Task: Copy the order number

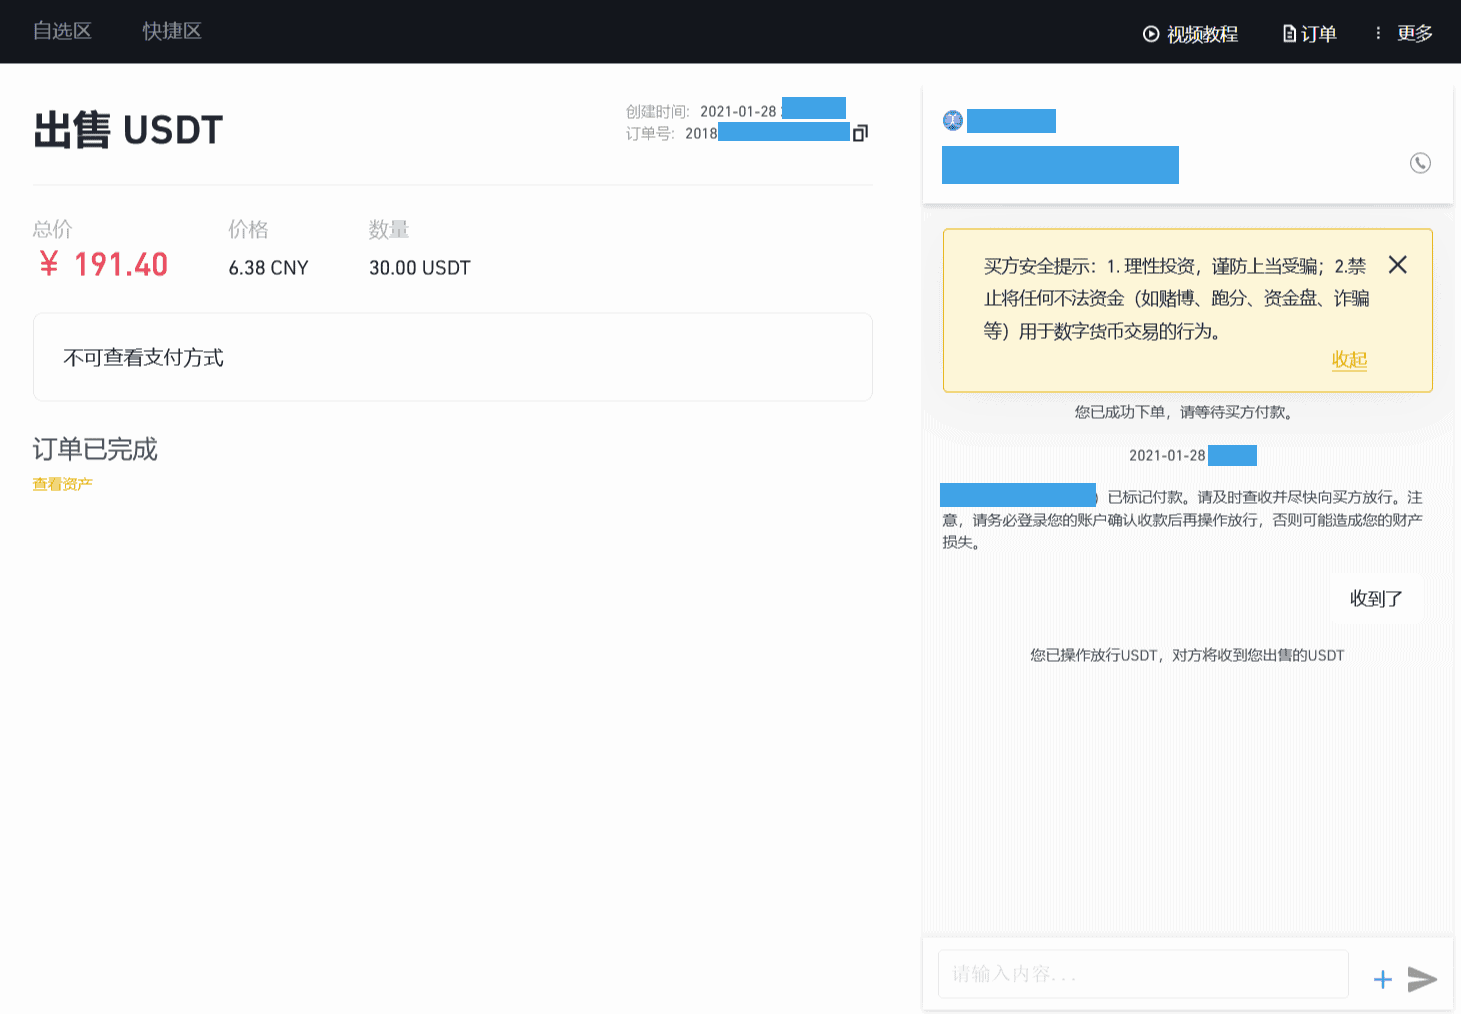Action: pyautogui.click(x=859, y=132)
